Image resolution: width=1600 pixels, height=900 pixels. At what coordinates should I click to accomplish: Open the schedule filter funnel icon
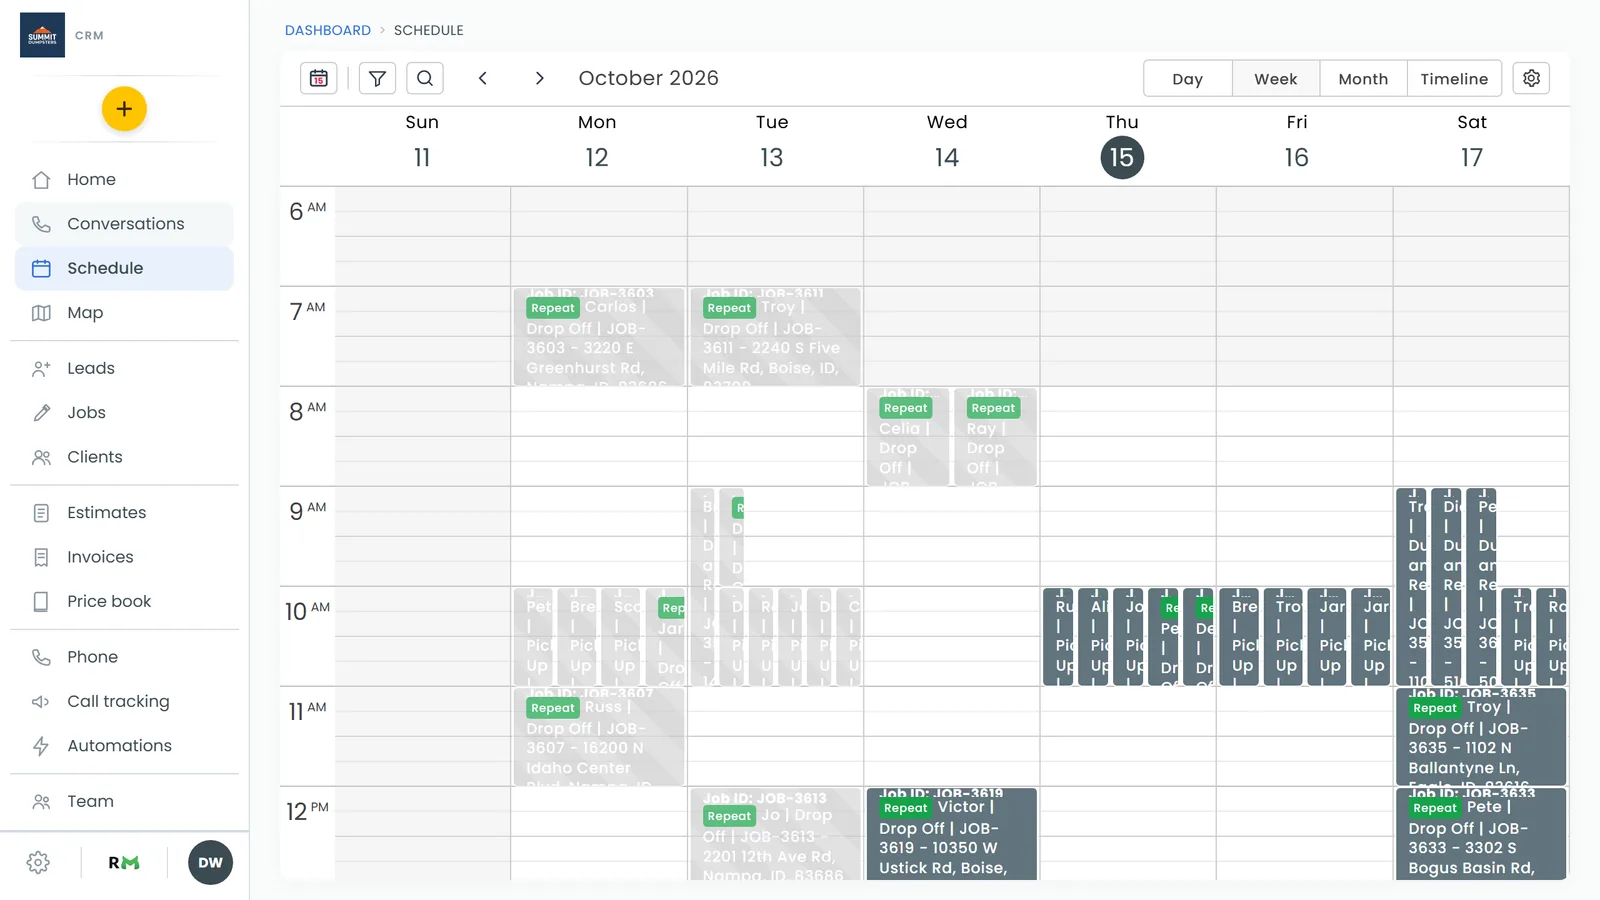(x=377, y=78)
